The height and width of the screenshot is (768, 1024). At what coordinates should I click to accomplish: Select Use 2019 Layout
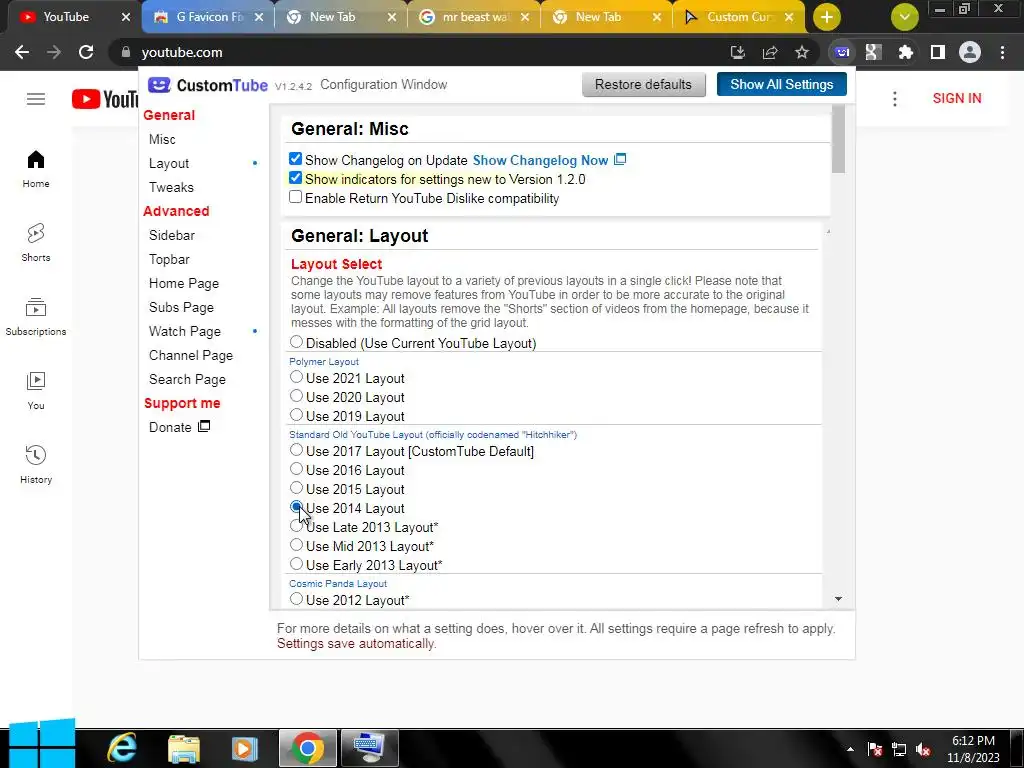296,415
